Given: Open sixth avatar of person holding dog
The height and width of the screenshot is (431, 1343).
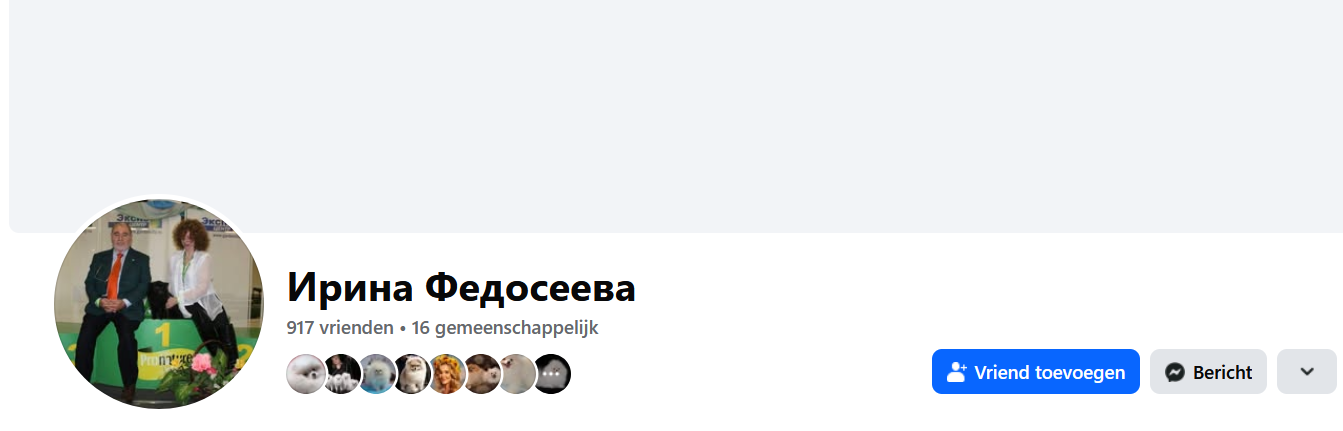Looking at the screenshot, I should pyautogui.click(x=481, y=374).
